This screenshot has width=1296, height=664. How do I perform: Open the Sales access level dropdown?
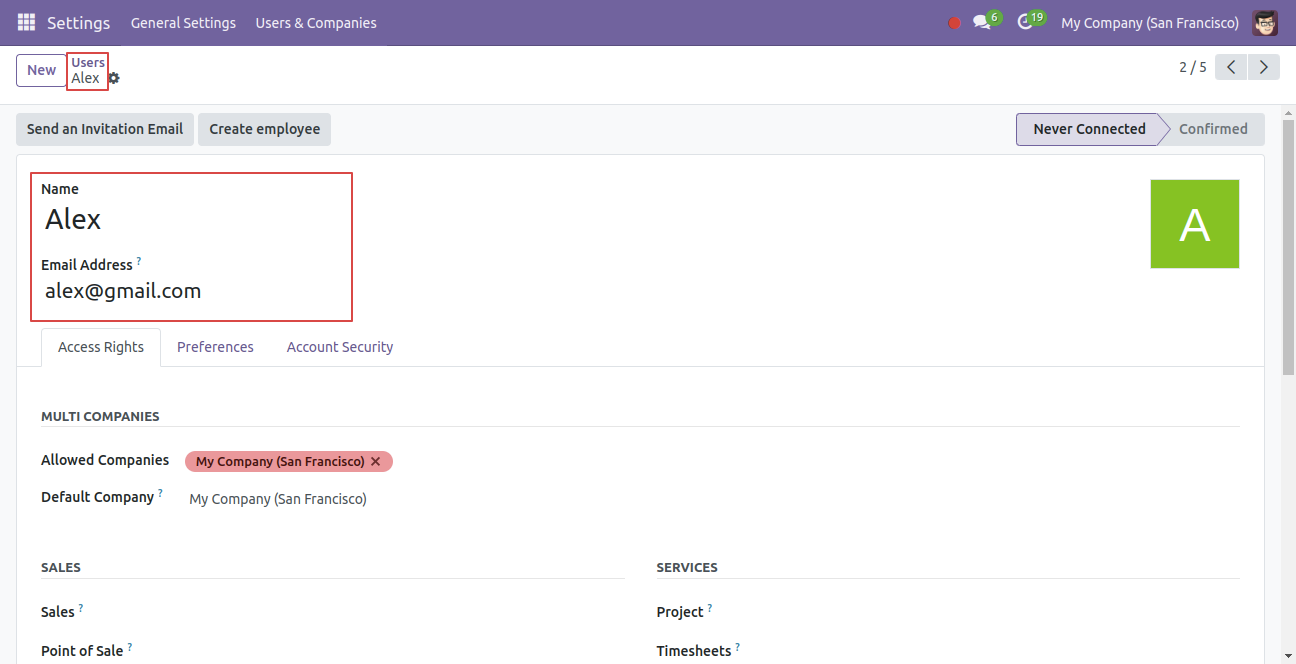[x=405, y=612]
